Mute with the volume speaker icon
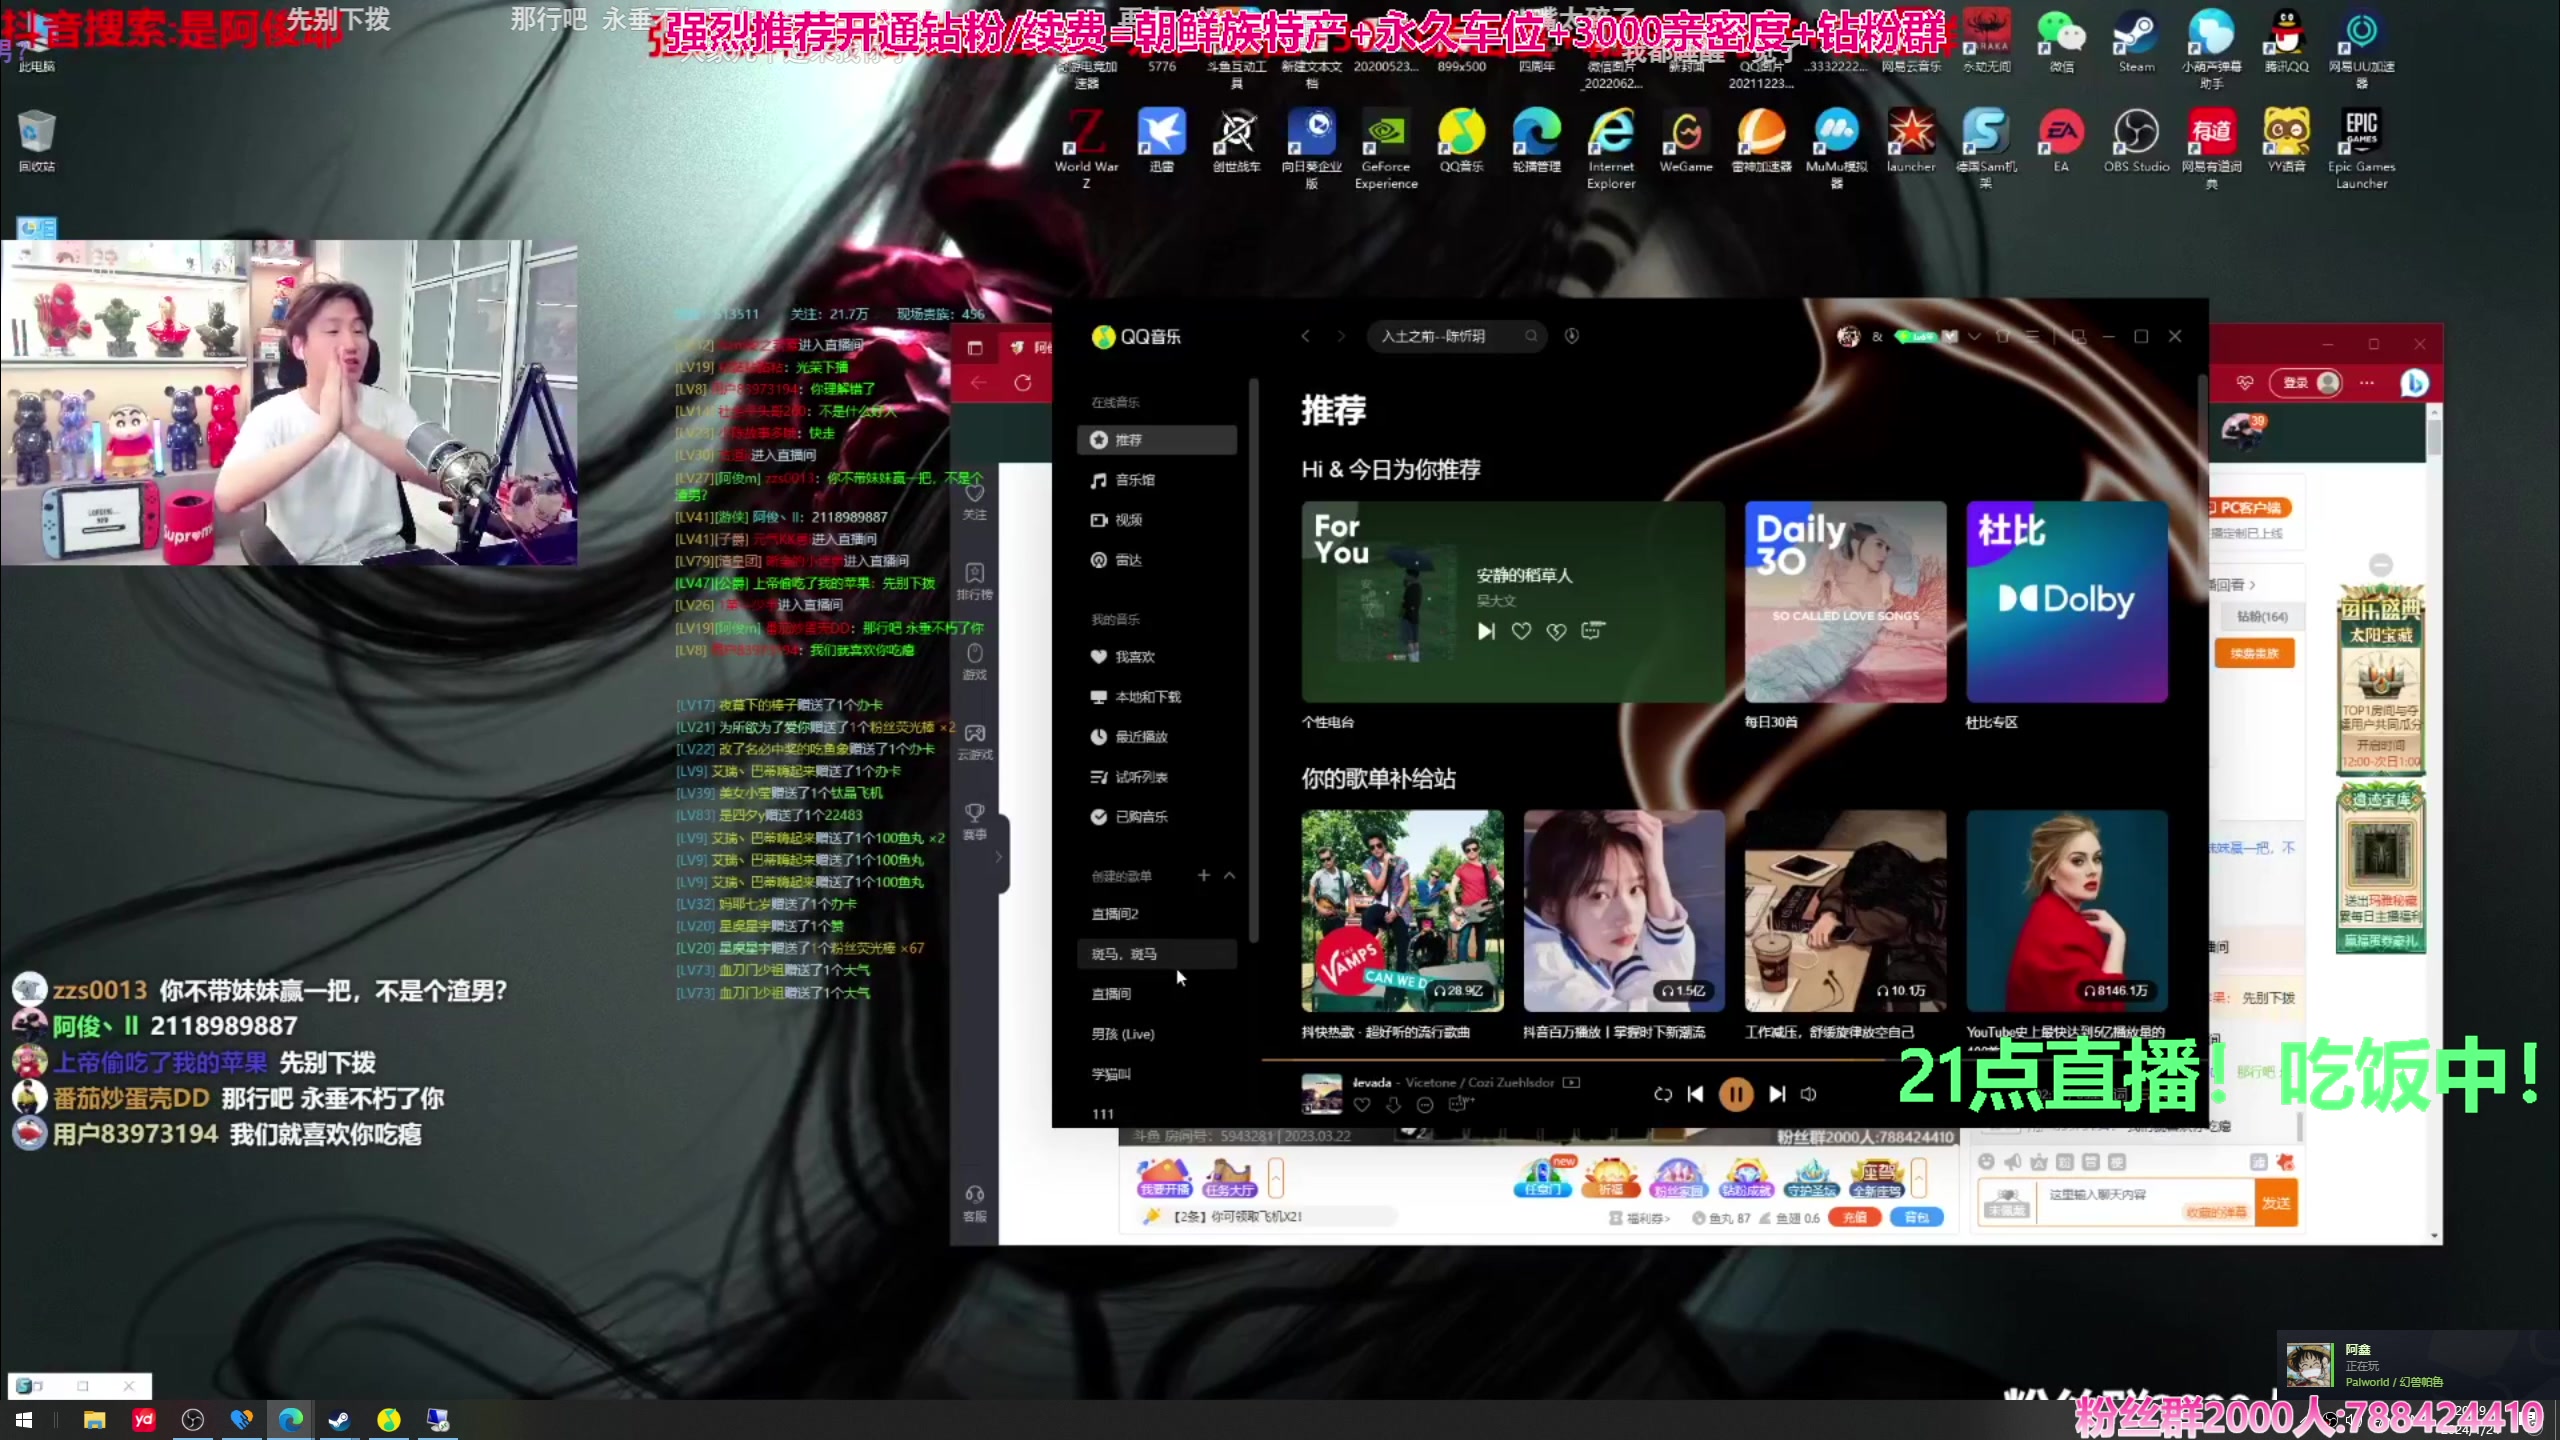This screenshot has width=2560, height=1440. [1809, 1094]
